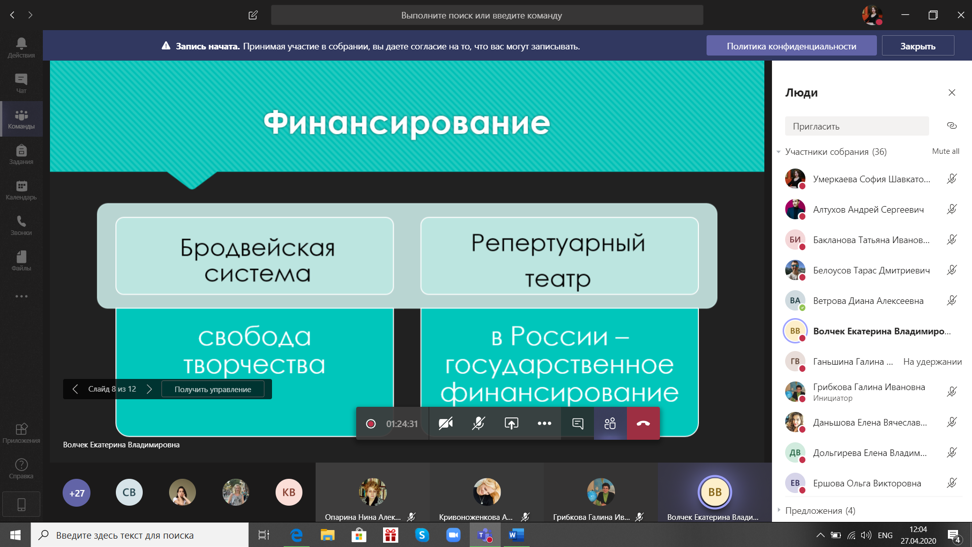Open the Teams tab in left sidebar

point(21,119)
